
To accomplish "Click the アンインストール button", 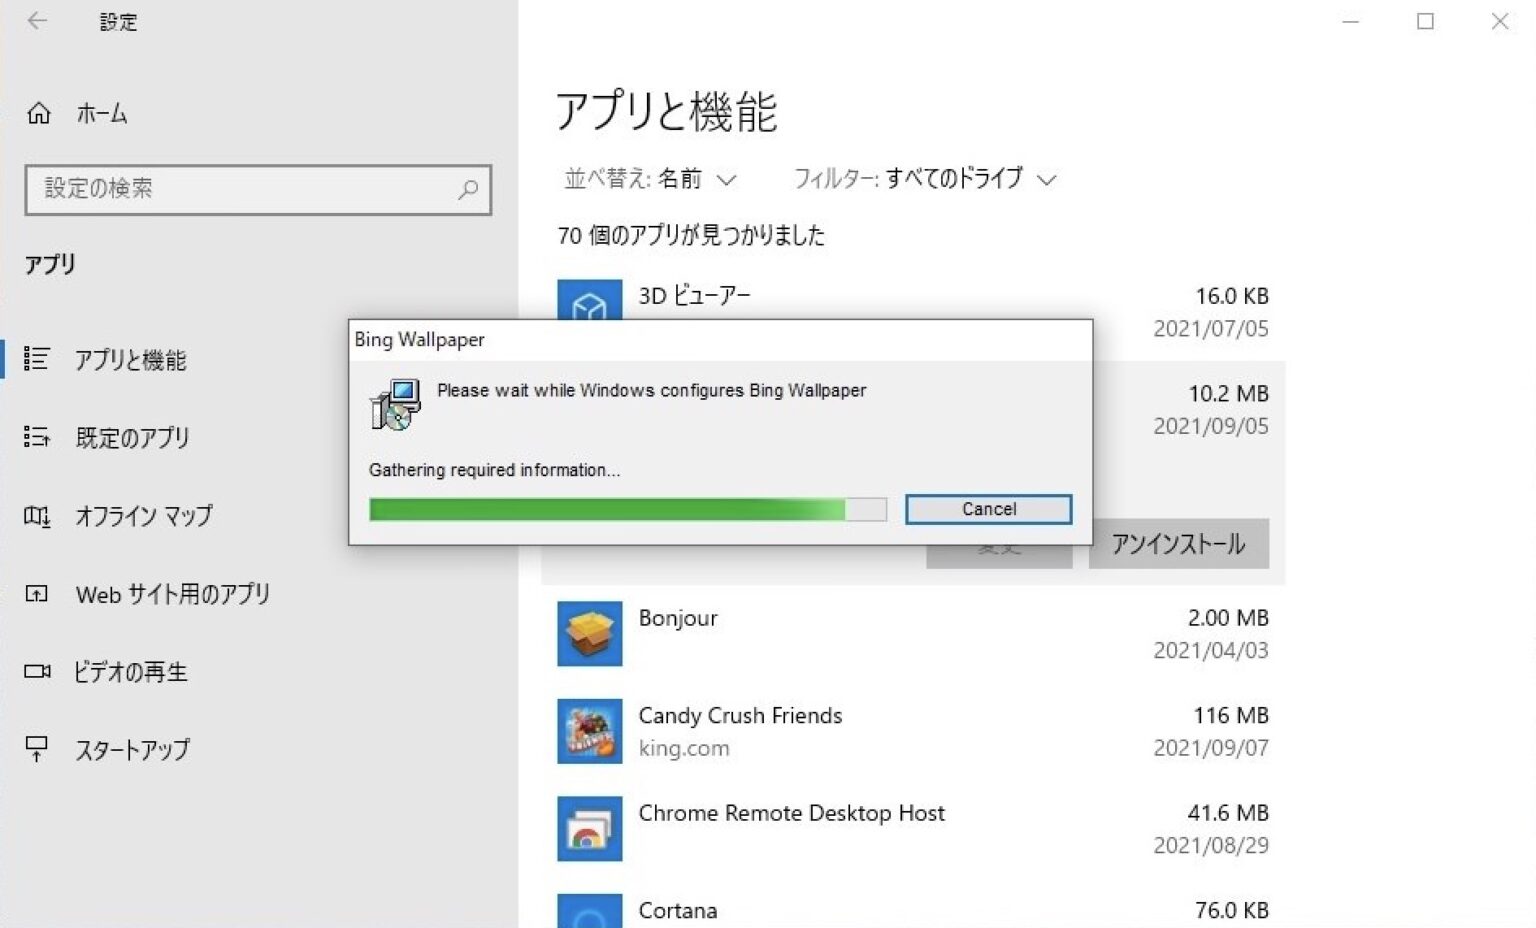I will point(1178,543).
